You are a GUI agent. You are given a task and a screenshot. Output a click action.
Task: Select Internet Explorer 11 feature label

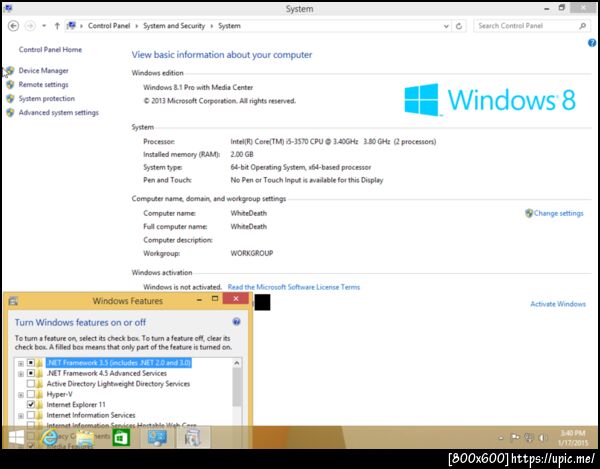click(76, 405)
